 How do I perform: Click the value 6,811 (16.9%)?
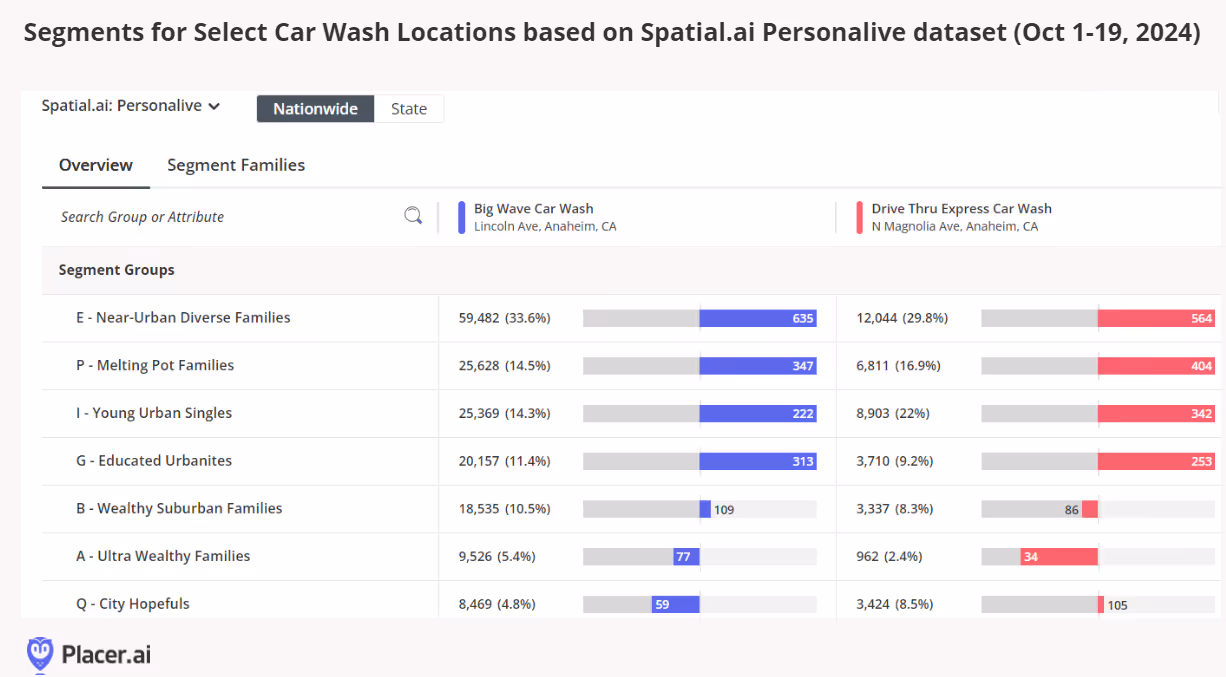(x=898, y=366)
